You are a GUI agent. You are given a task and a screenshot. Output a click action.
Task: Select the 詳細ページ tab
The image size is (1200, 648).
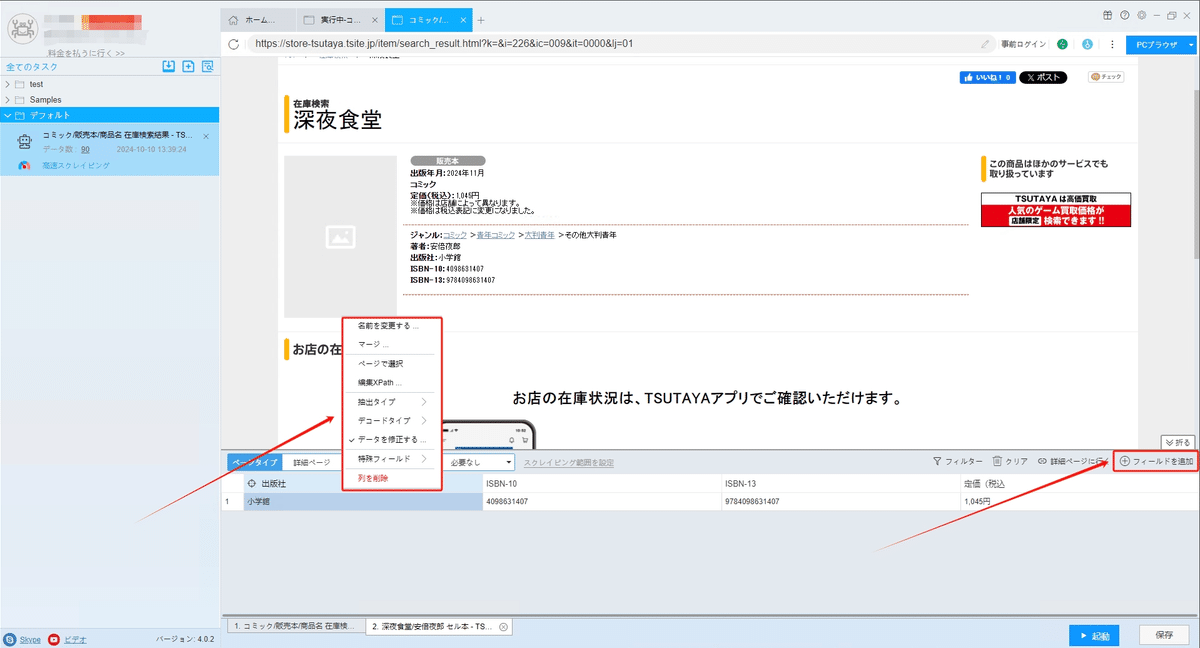pos(314,463)
